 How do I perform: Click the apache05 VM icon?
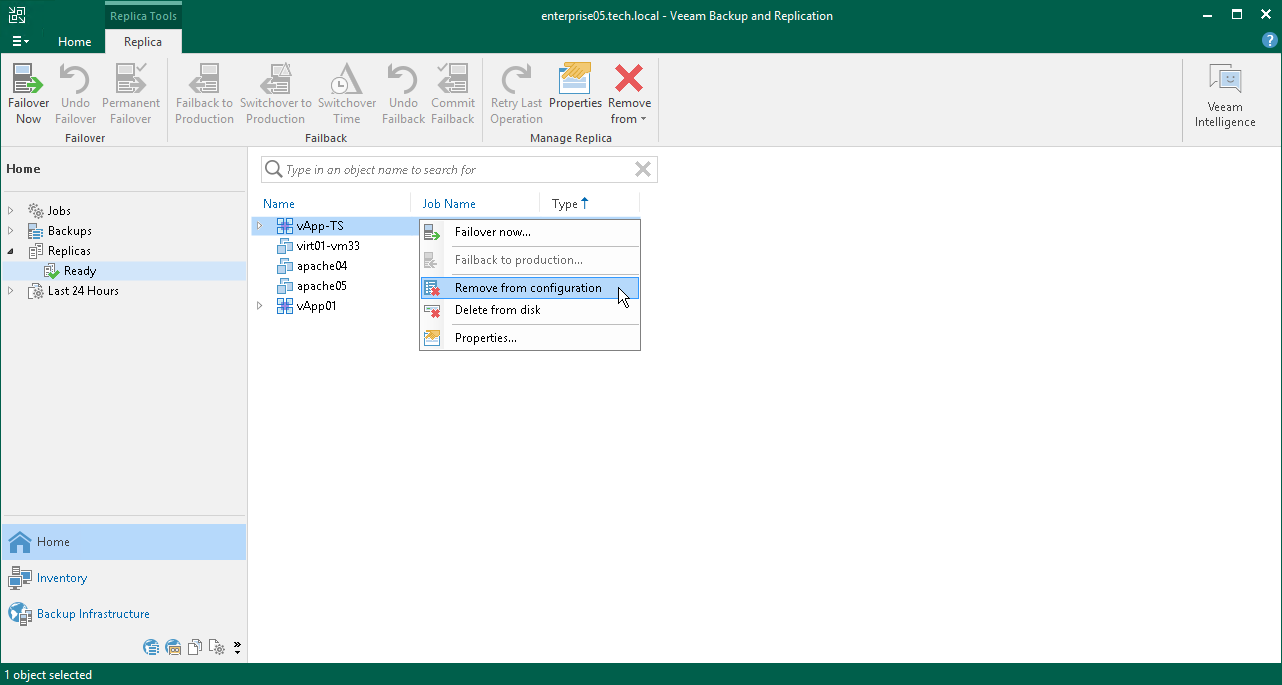coord(285,286)
